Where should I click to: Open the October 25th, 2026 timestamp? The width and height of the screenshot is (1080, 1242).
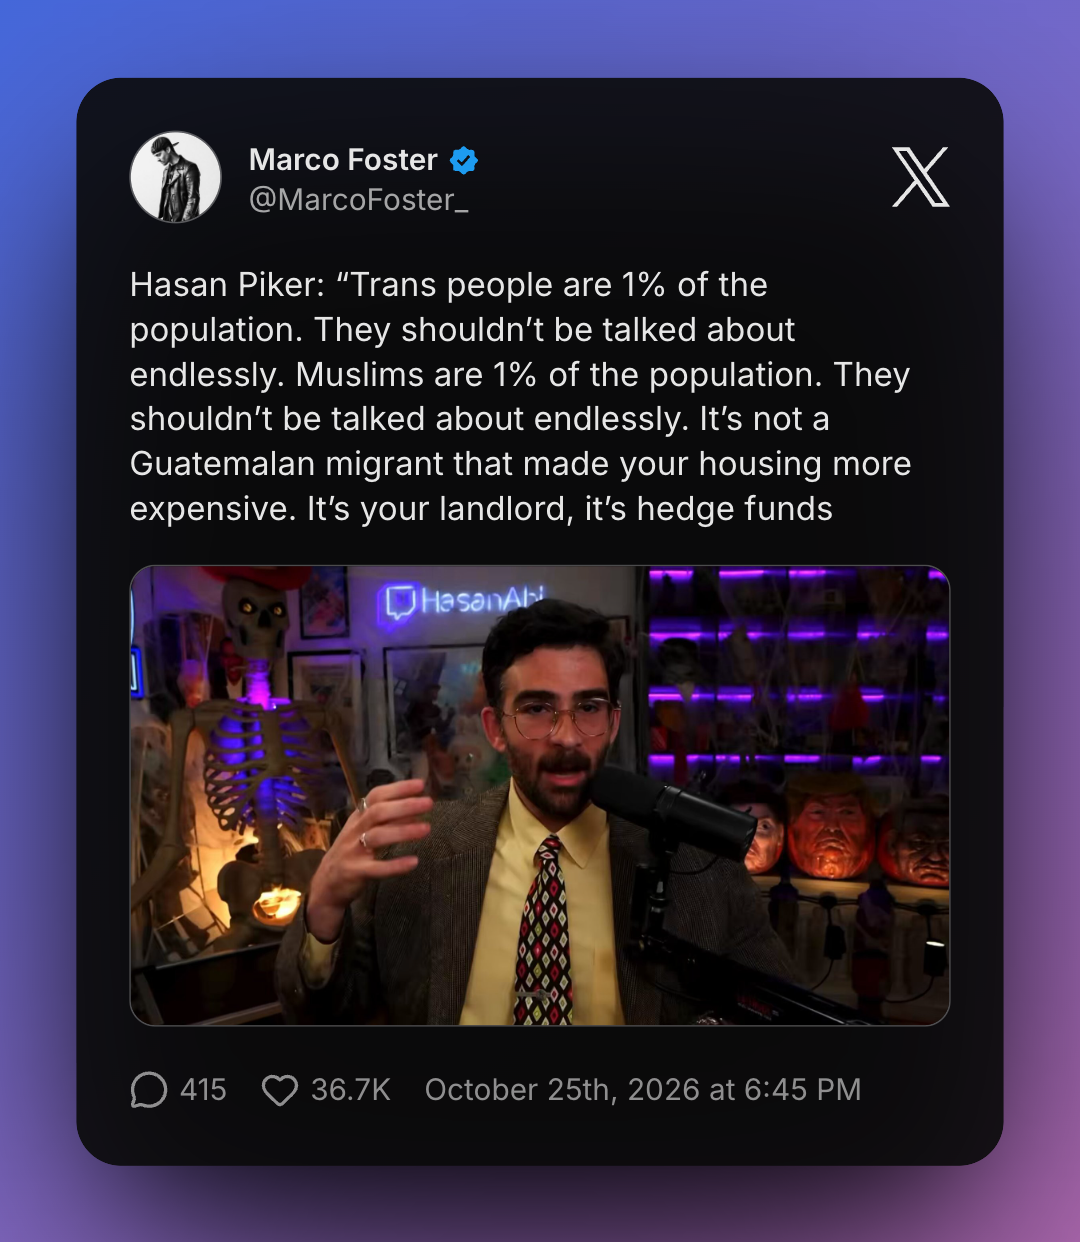tap(643, 1089)
